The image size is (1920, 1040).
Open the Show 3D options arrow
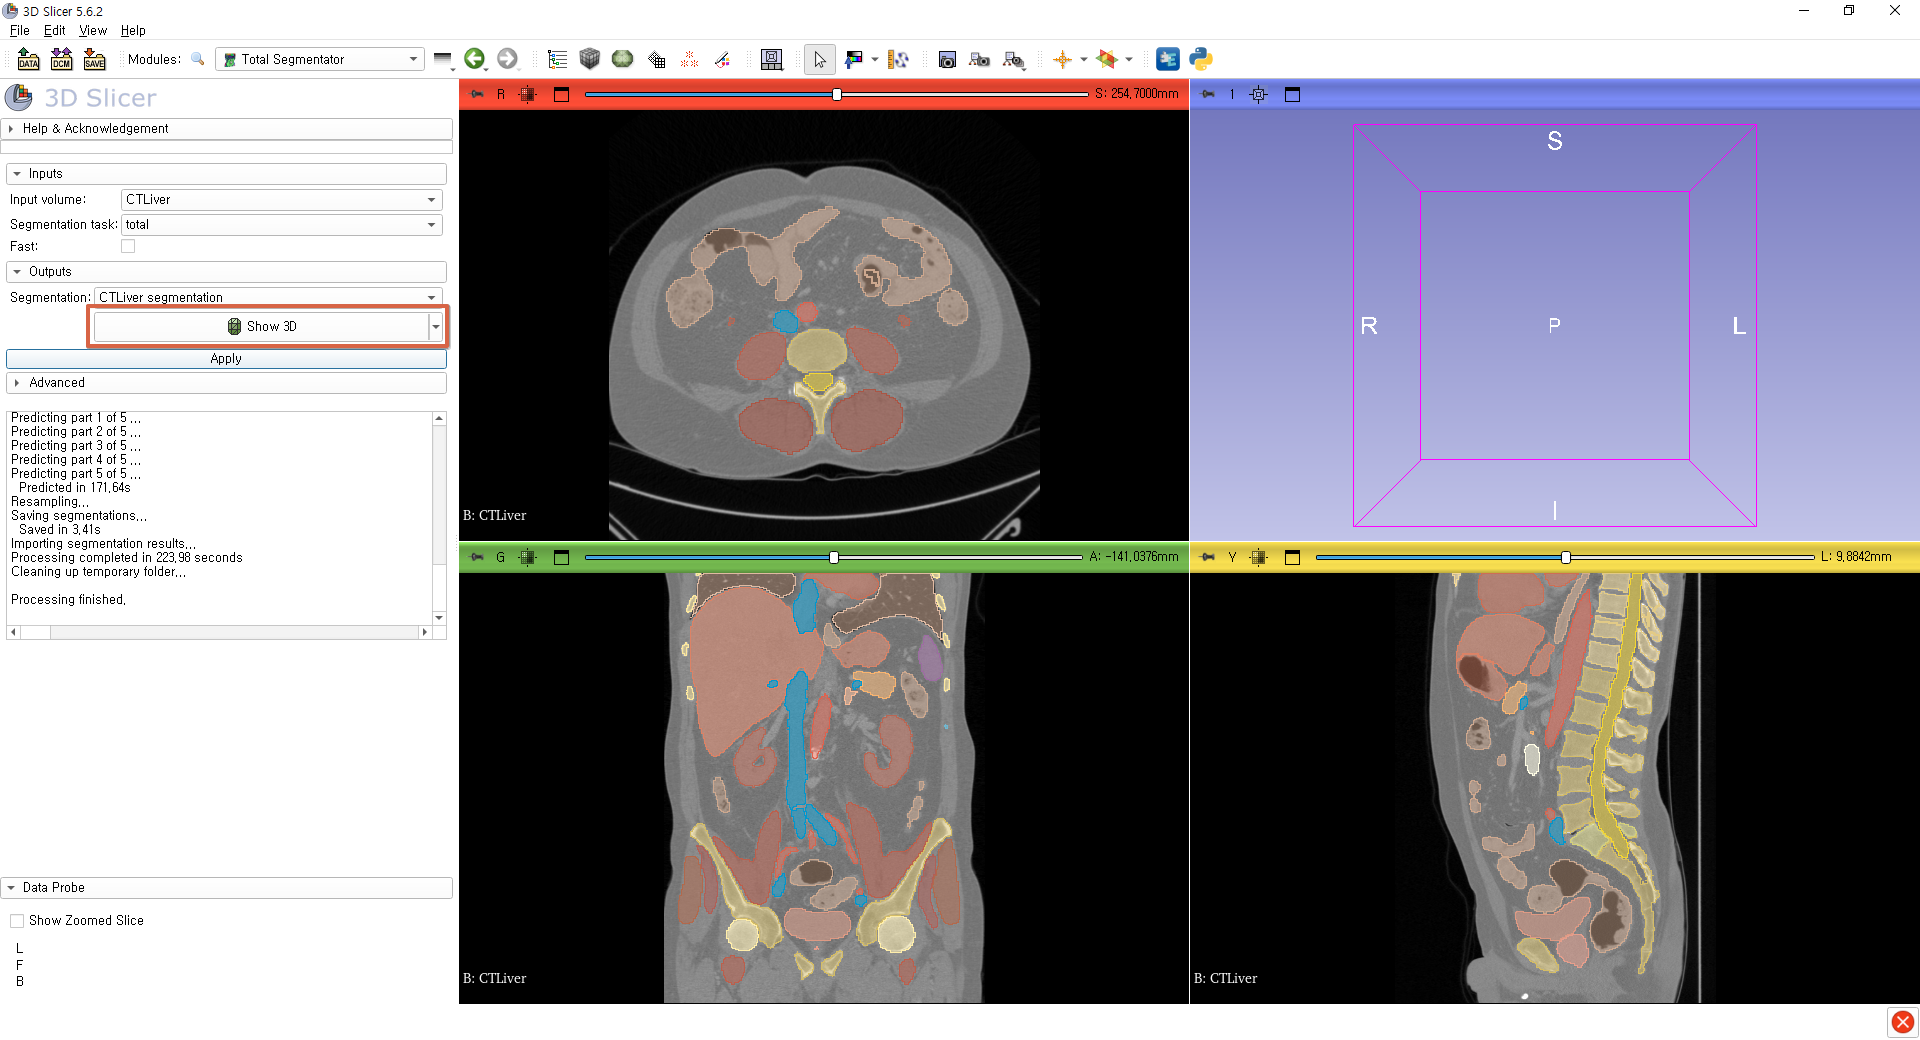click(436, 326)
